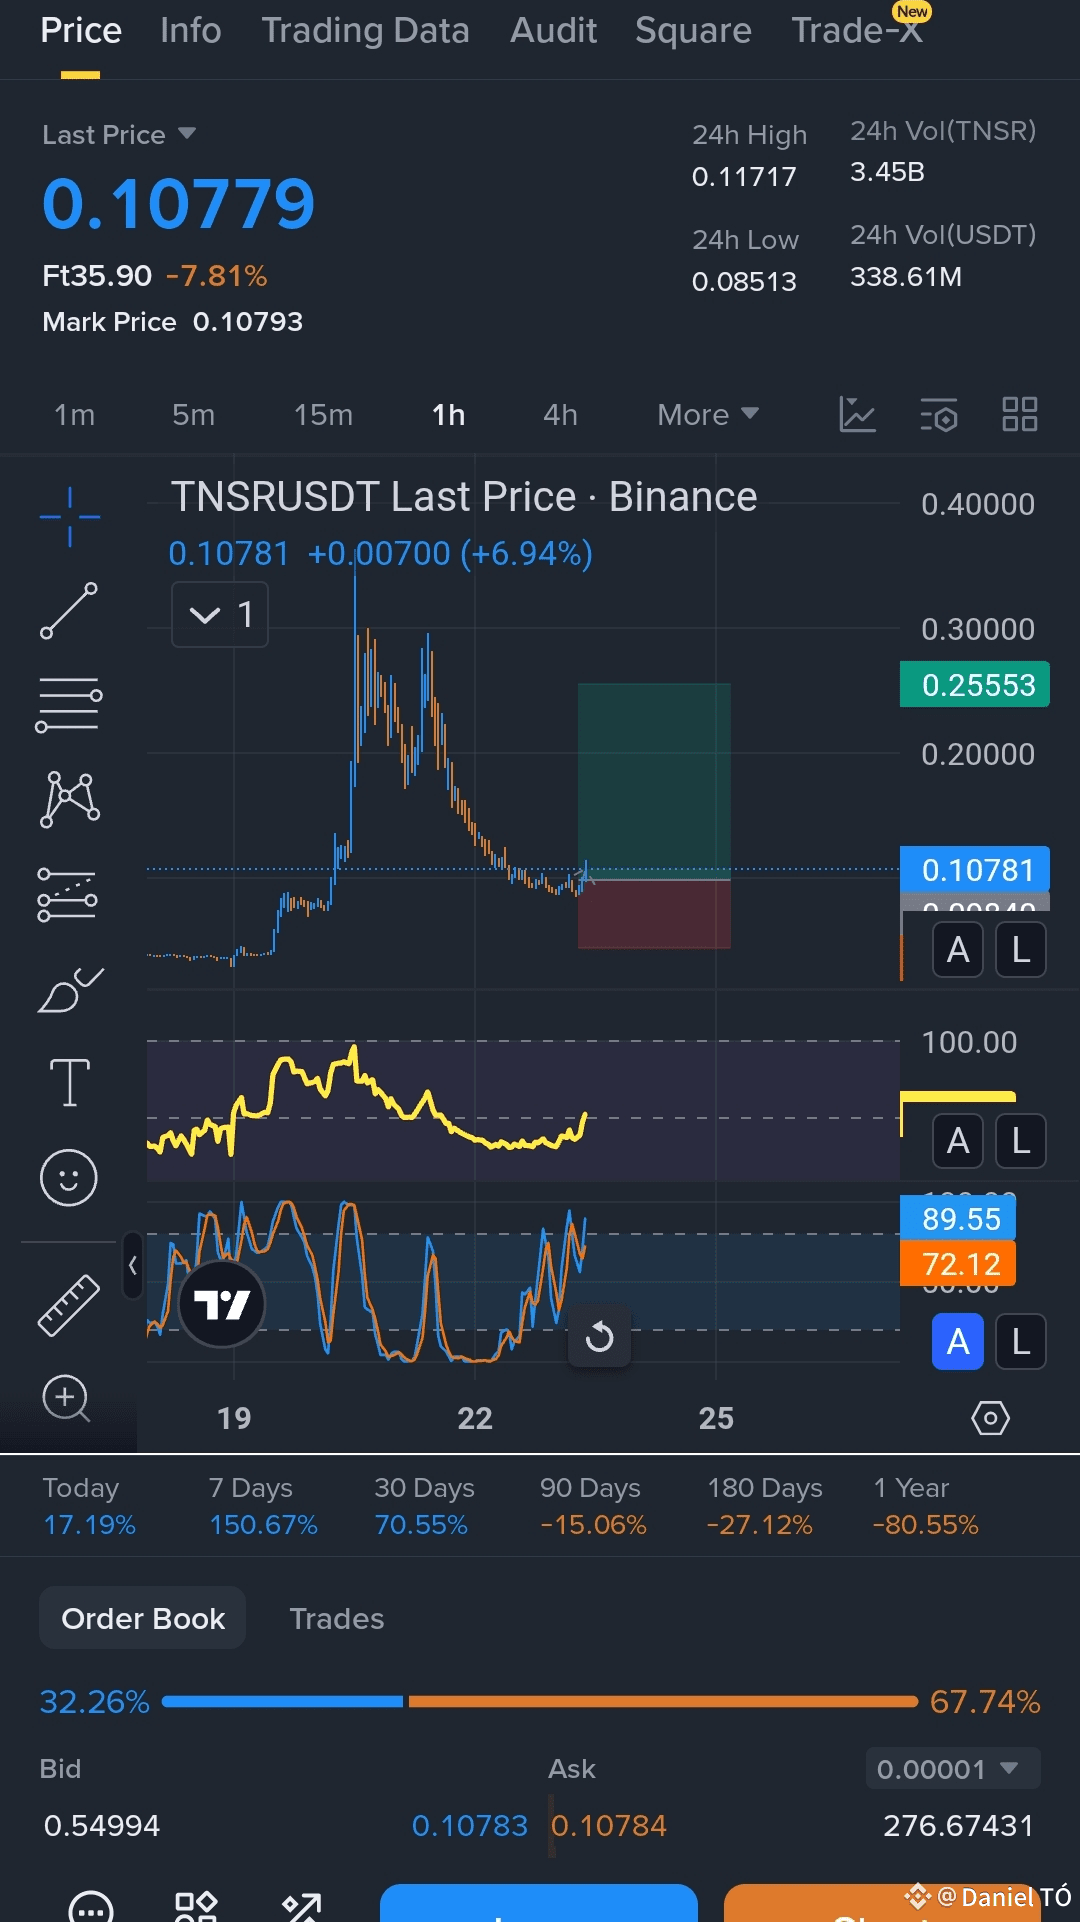Select the trend line drawing tool
The width and height of the screenshot is (1080, 1922).
69,610
